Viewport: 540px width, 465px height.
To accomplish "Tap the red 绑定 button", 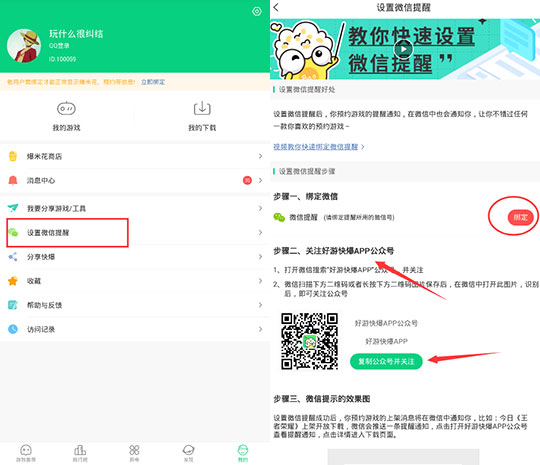I will click(x=520, y=217).
